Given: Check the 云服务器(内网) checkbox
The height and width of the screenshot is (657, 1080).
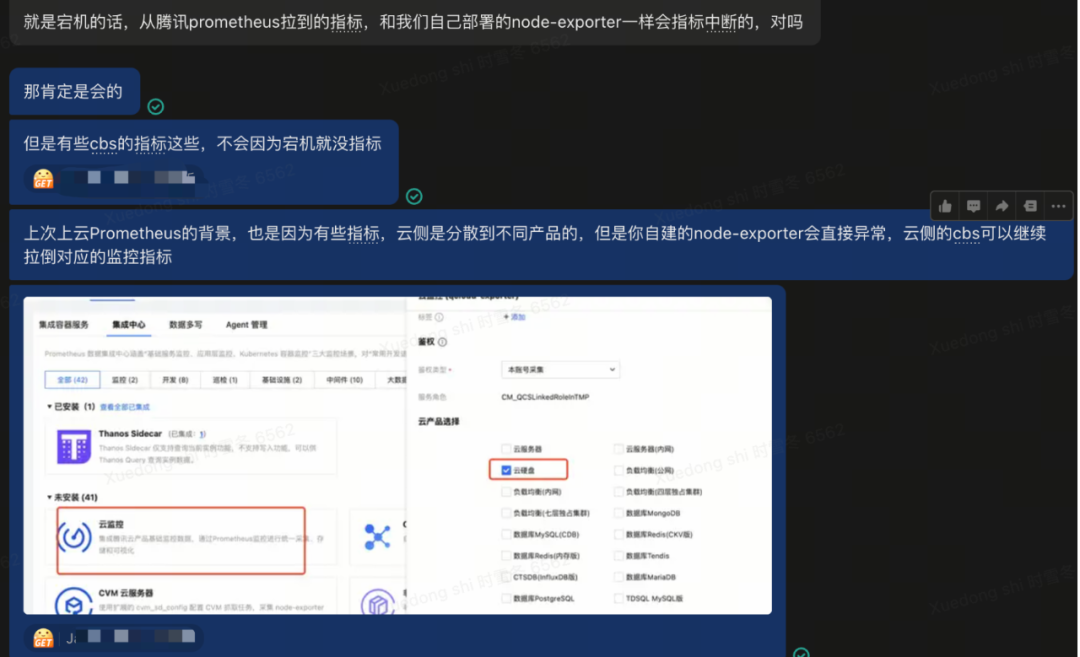Looking at the screenshot, I should (x=619, y=449).
